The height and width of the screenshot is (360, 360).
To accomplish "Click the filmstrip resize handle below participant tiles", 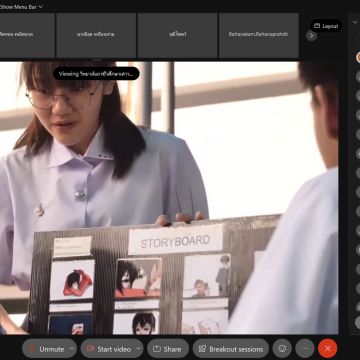I will [x=97, y=60].
